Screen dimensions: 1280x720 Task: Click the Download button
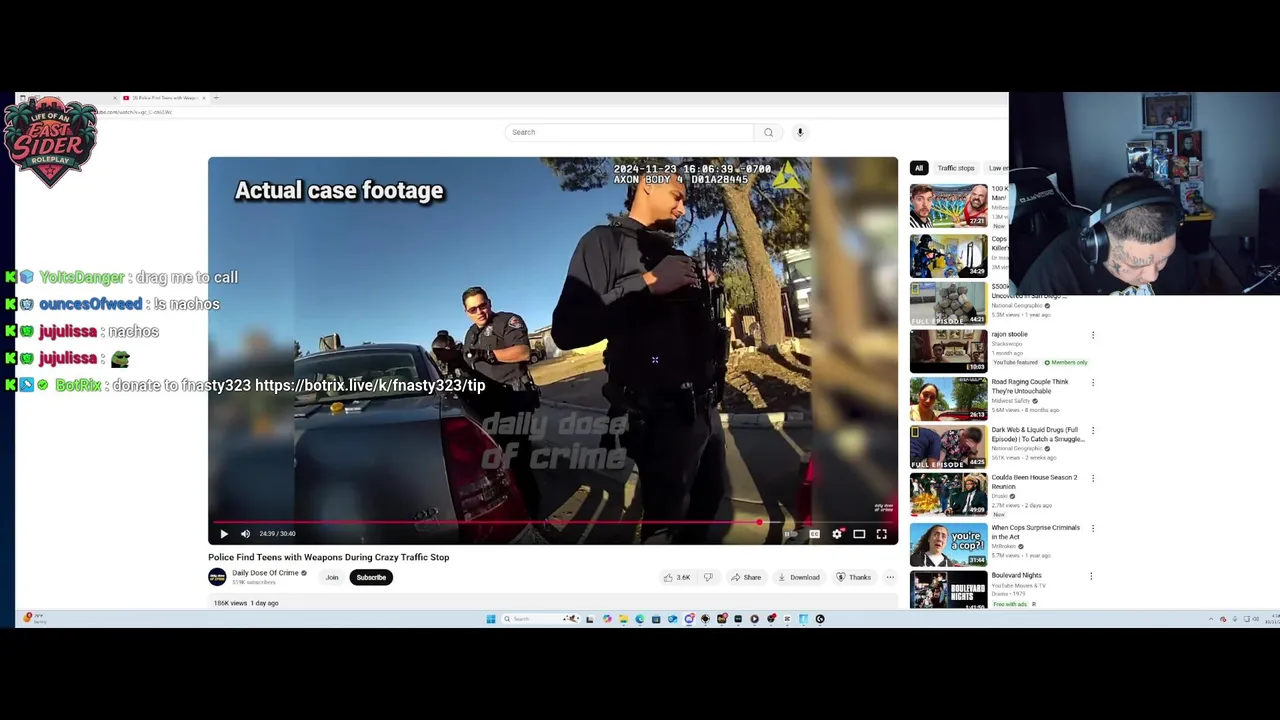[798, 577]
